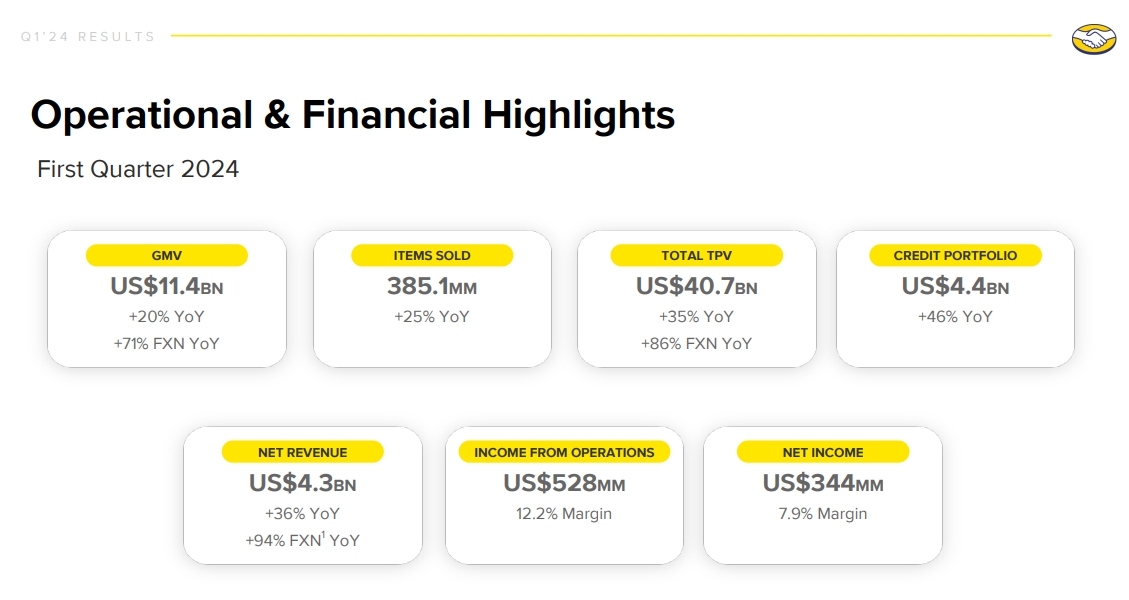The image size is (1129, 600).
Task: Click the 385.1MM items sold figure
Action: (x=432, y=287)
